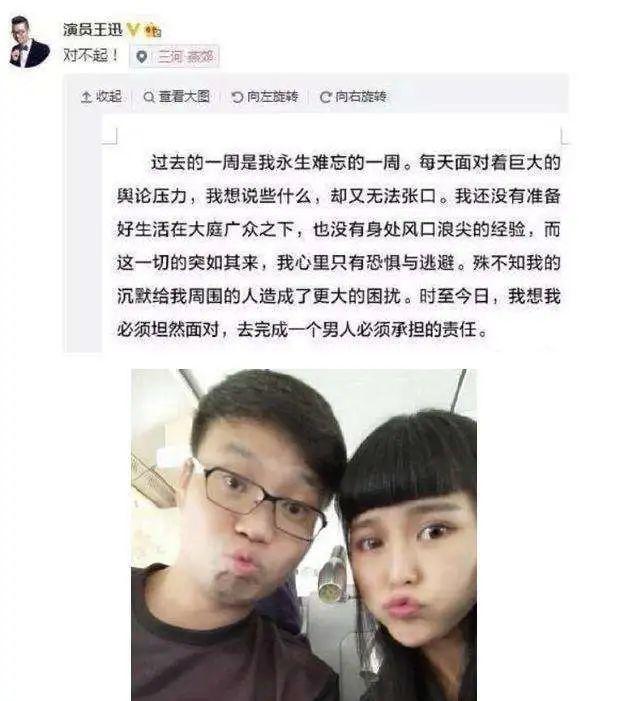Screen dimensions: 621x701
Task: Click the magnifier icon beside 查看大图
Action: pyautogui.click(x=149, y=97)
